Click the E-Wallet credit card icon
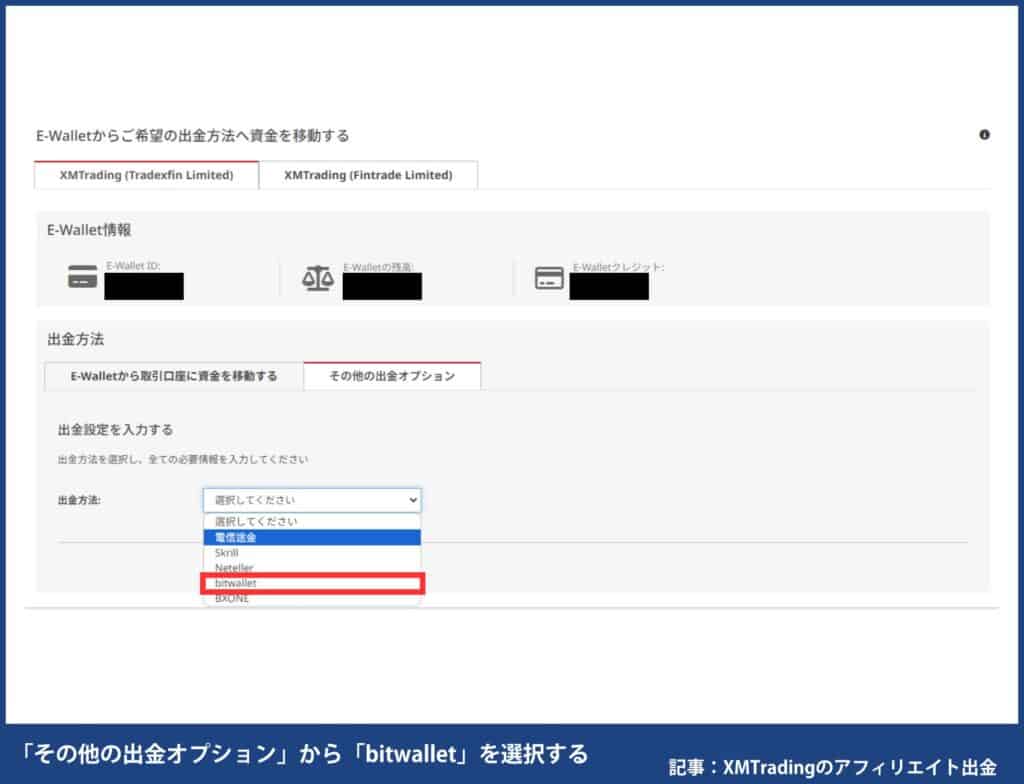 (549, 278)
